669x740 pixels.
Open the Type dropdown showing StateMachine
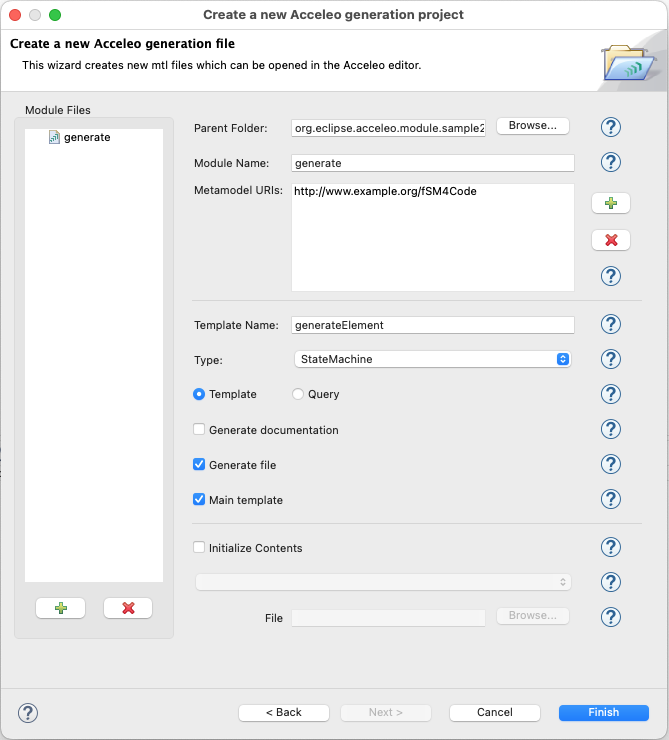433,359
